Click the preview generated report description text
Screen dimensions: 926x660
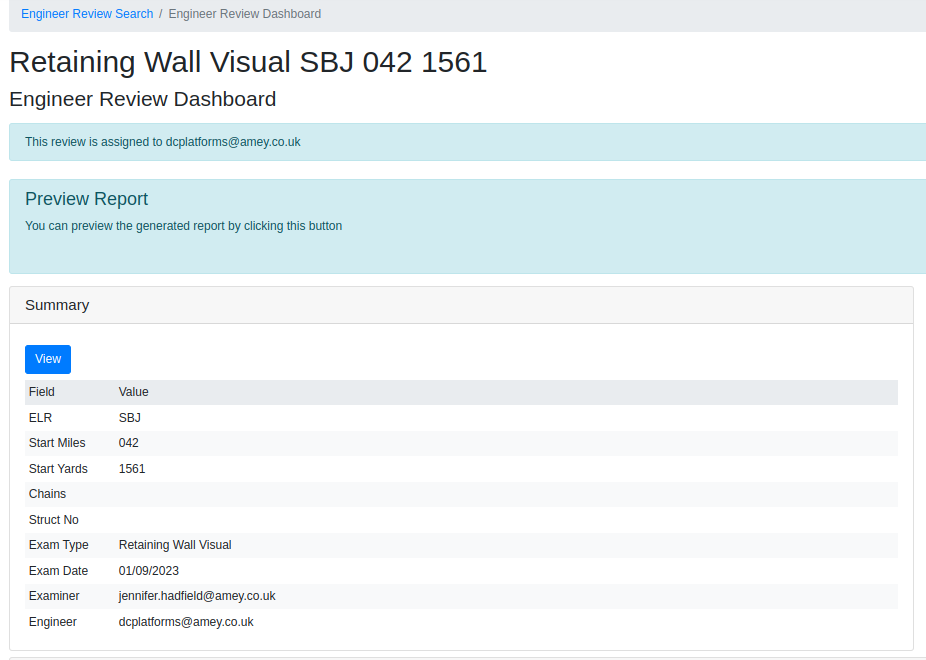coord(183,226)
